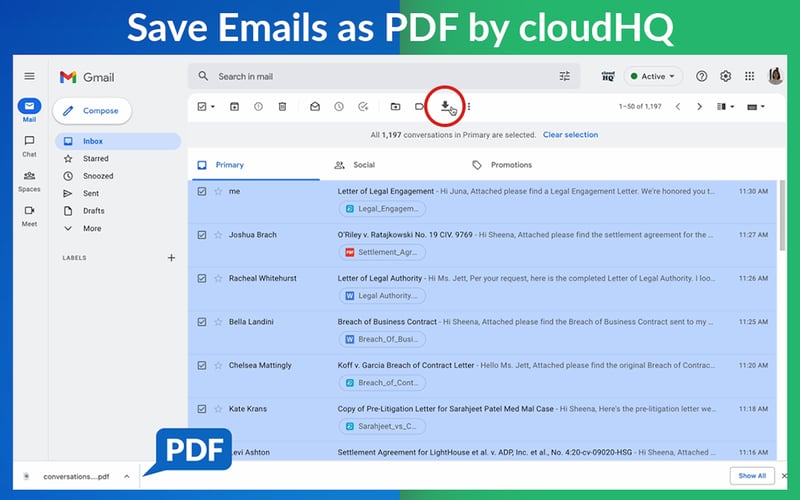The width and height of the screenshot is (800, 500).
Task: Switch to the Promotions tab
Action: point(511,165)
